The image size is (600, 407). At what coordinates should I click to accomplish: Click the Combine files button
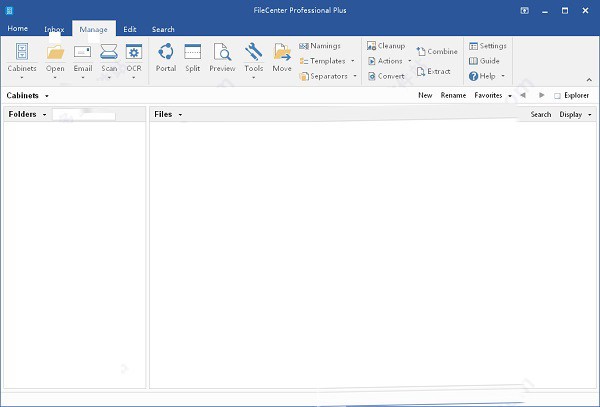tap(437, 52)
